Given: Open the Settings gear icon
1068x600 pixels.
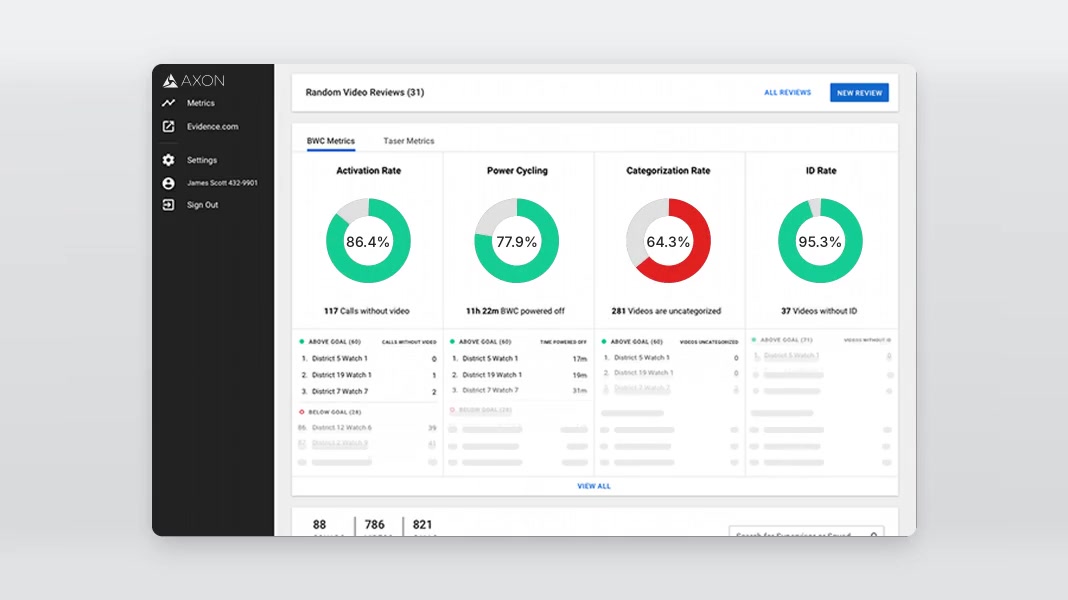Looking at the screenshot, I should pyautogui.click(x=168, y=160).
